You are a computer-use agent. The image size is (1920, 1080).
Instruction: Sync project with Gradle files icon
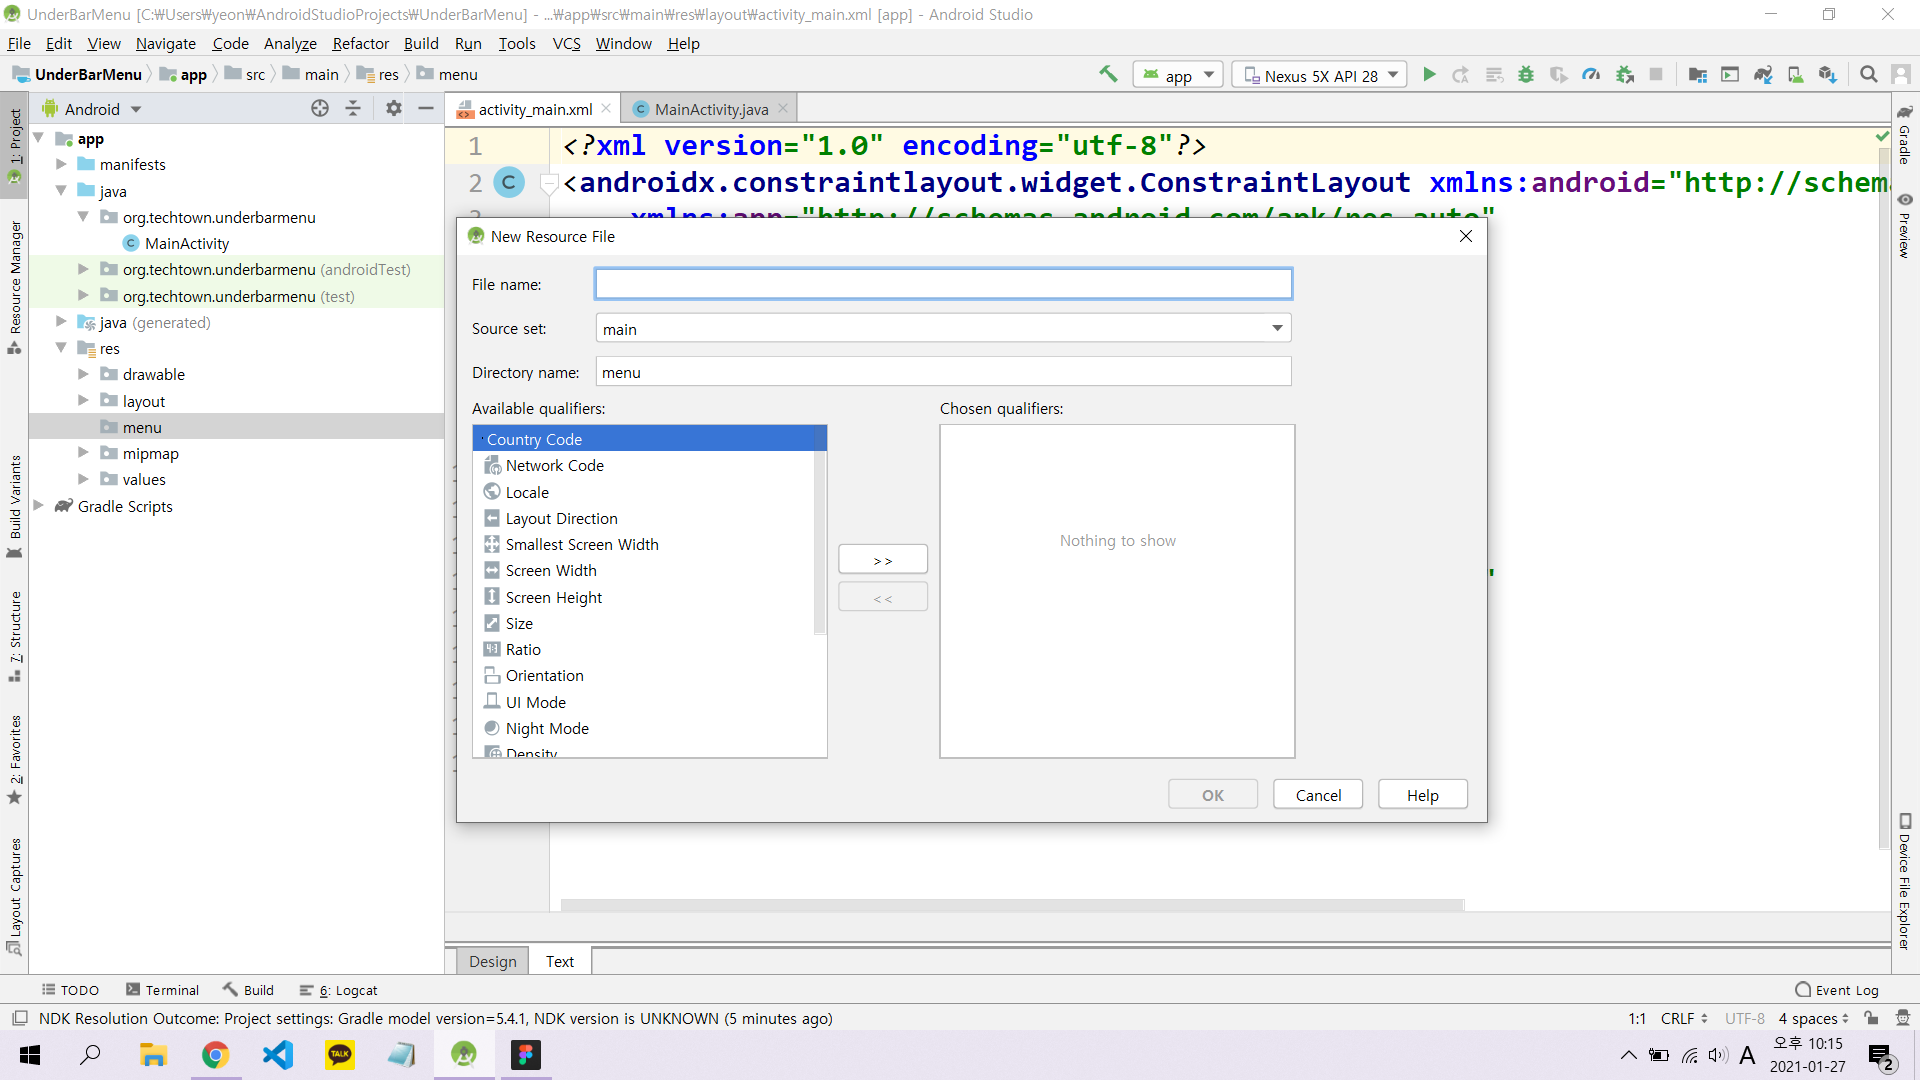point(1763,75)
